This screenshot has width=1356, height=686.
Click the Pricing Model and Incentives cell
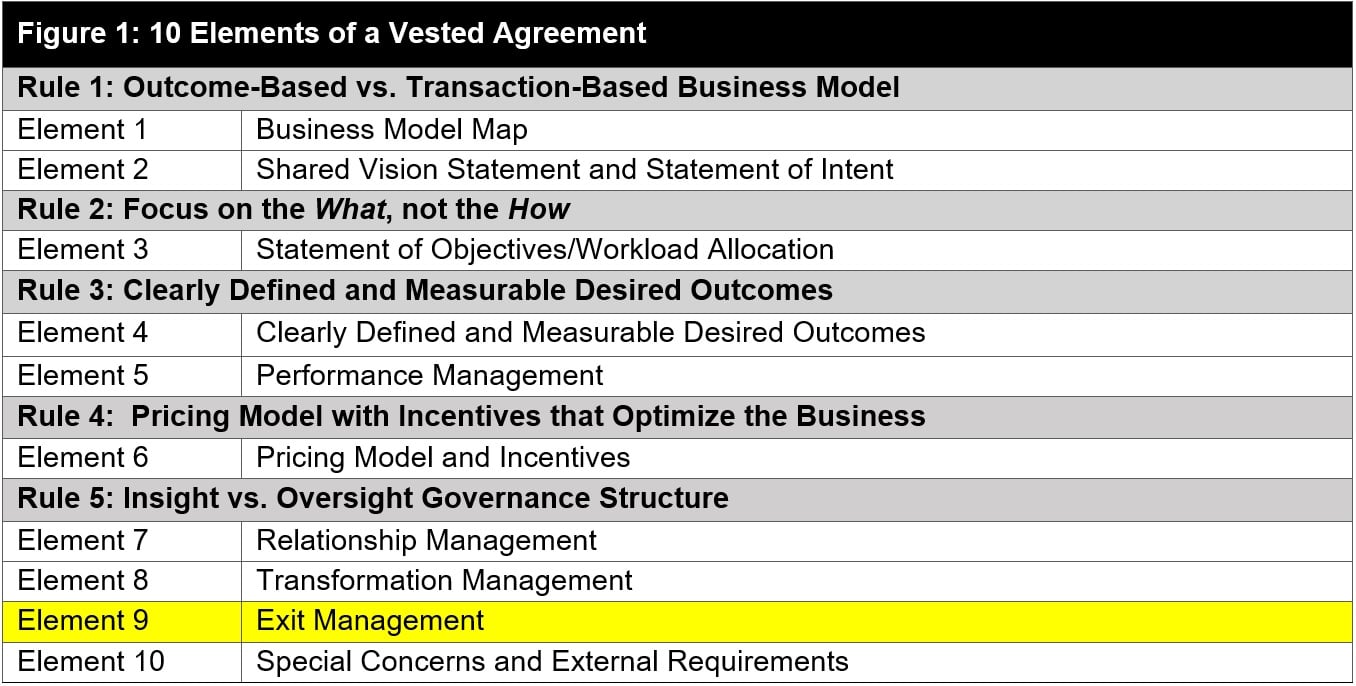pos(797,458)
